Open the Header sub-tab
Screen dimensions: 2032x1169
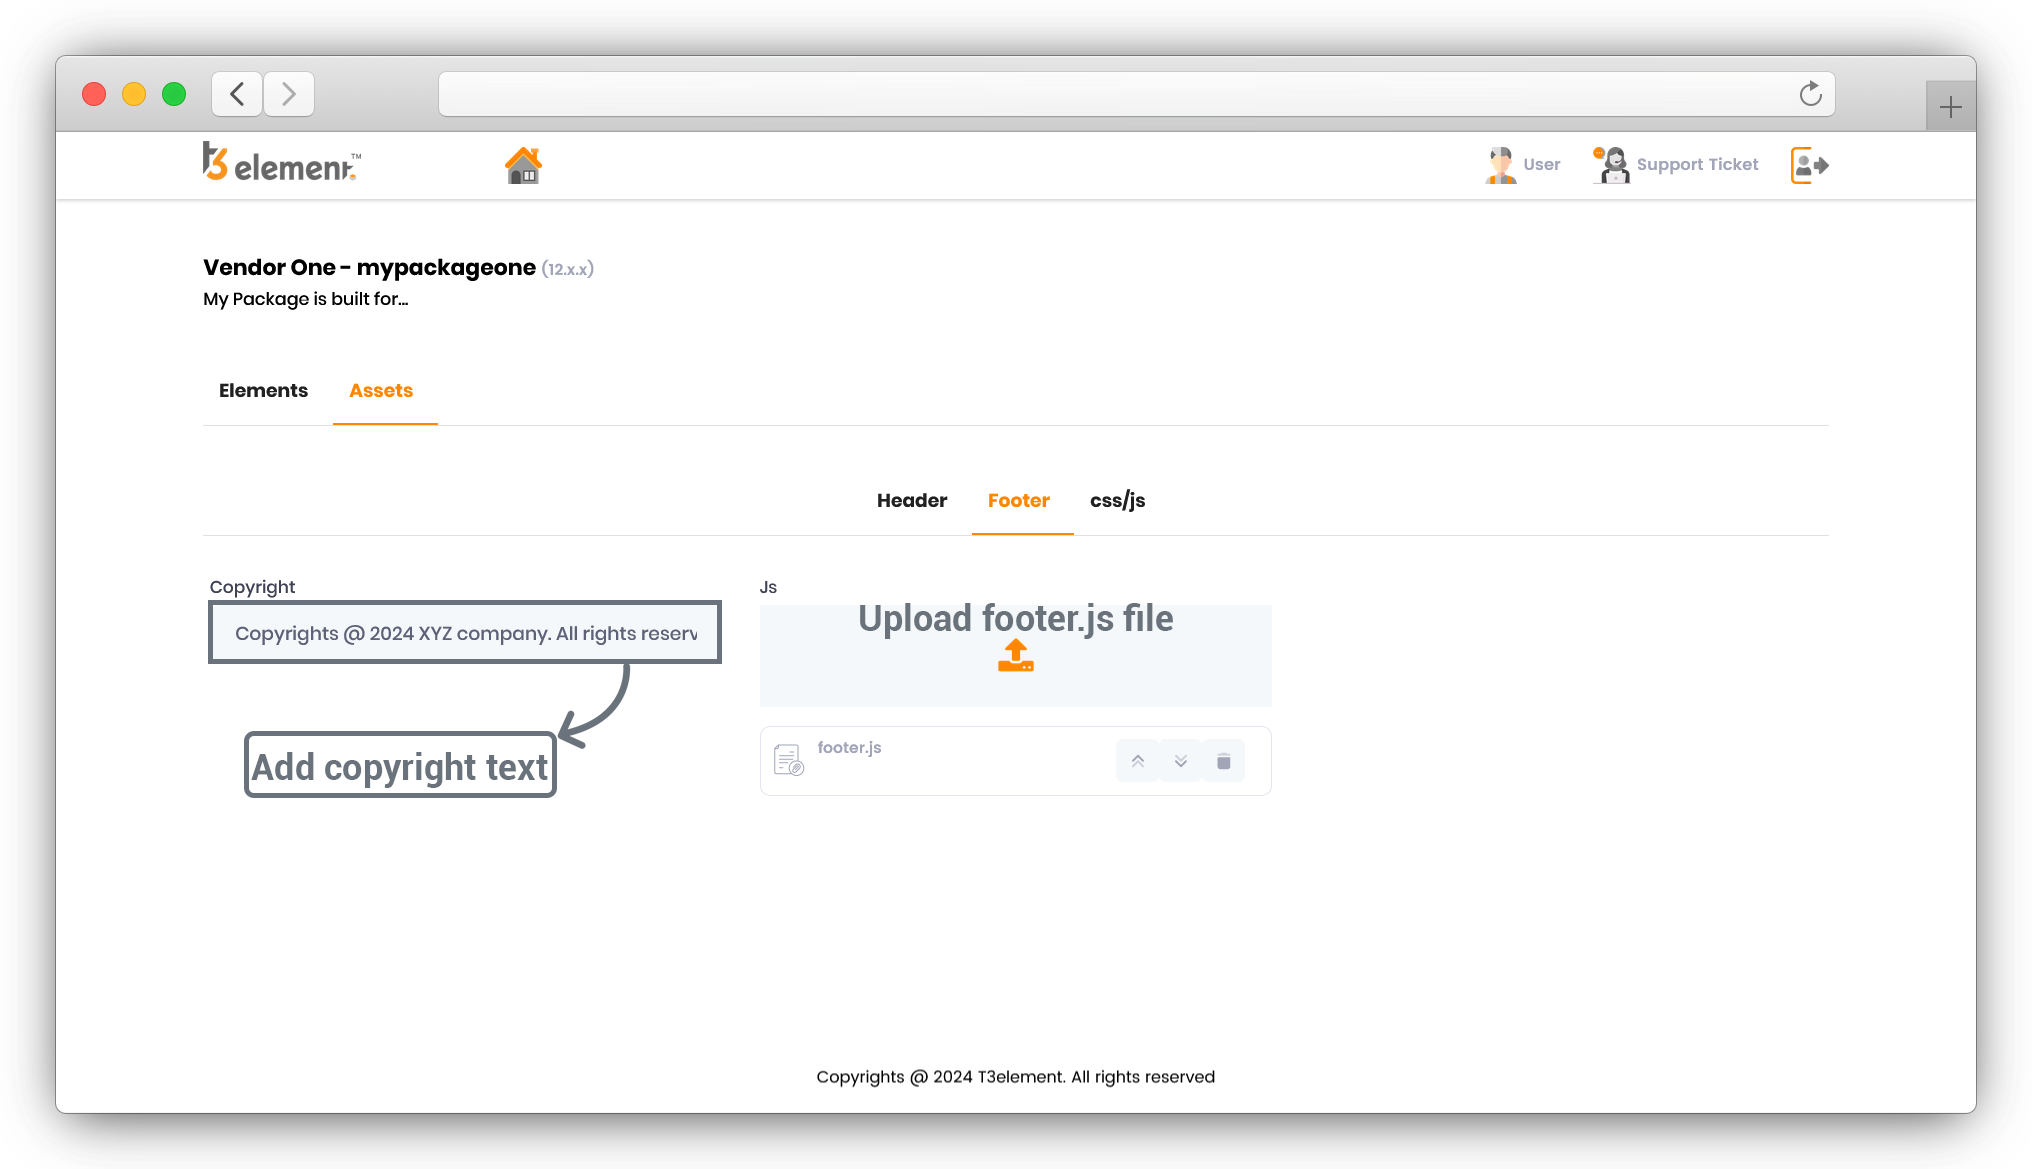(912, 500)
